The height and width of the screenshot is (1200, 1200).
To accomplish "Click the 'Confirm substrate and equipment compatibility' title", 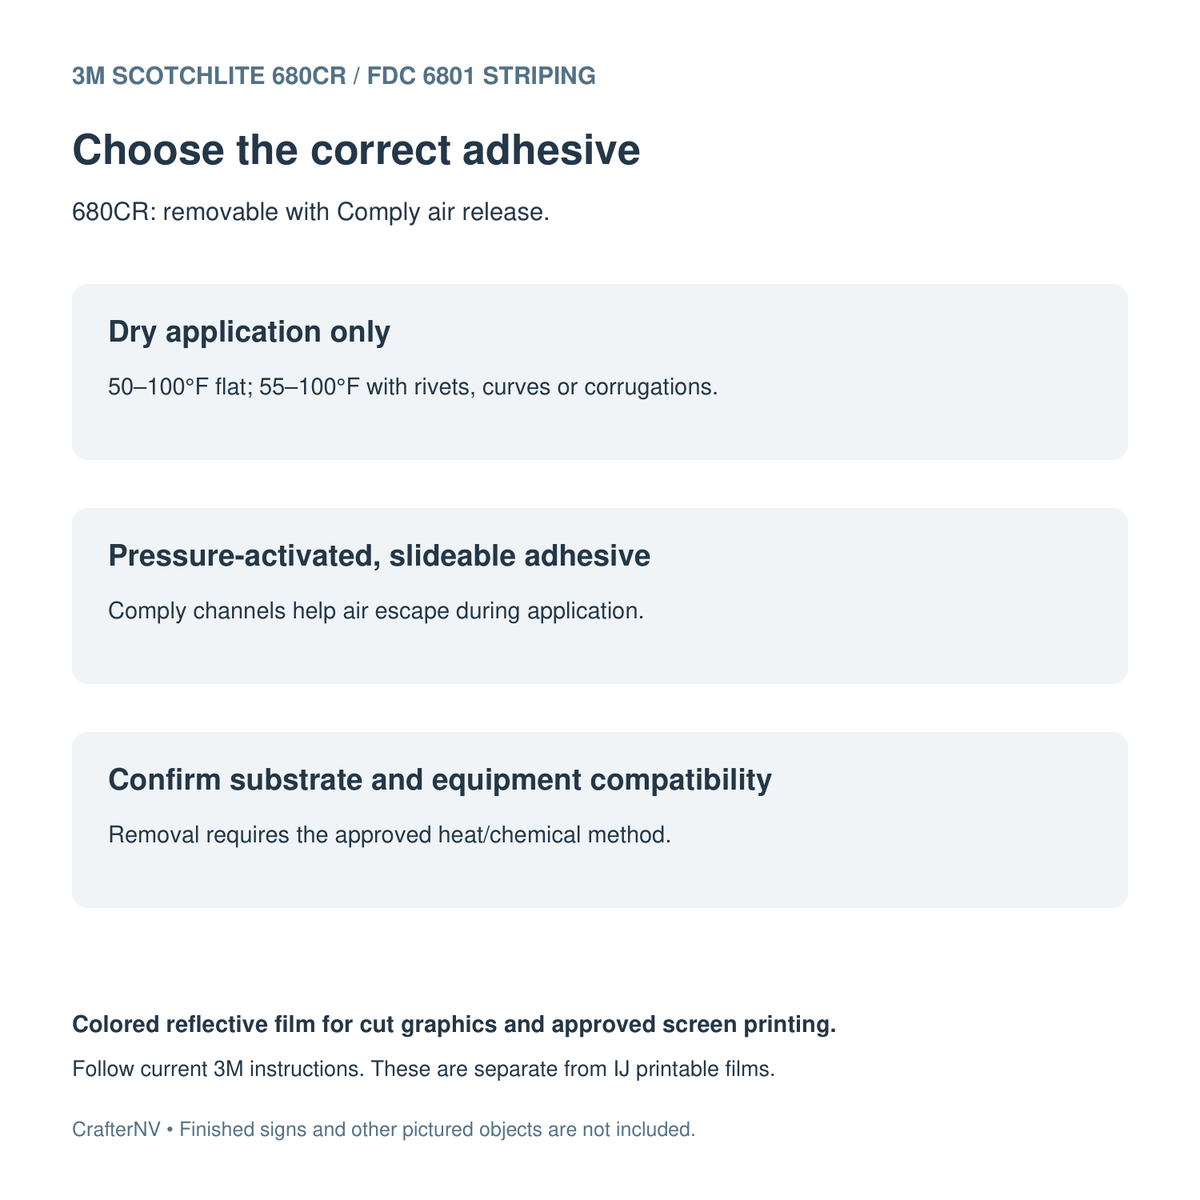I will (x=440, y=780).
